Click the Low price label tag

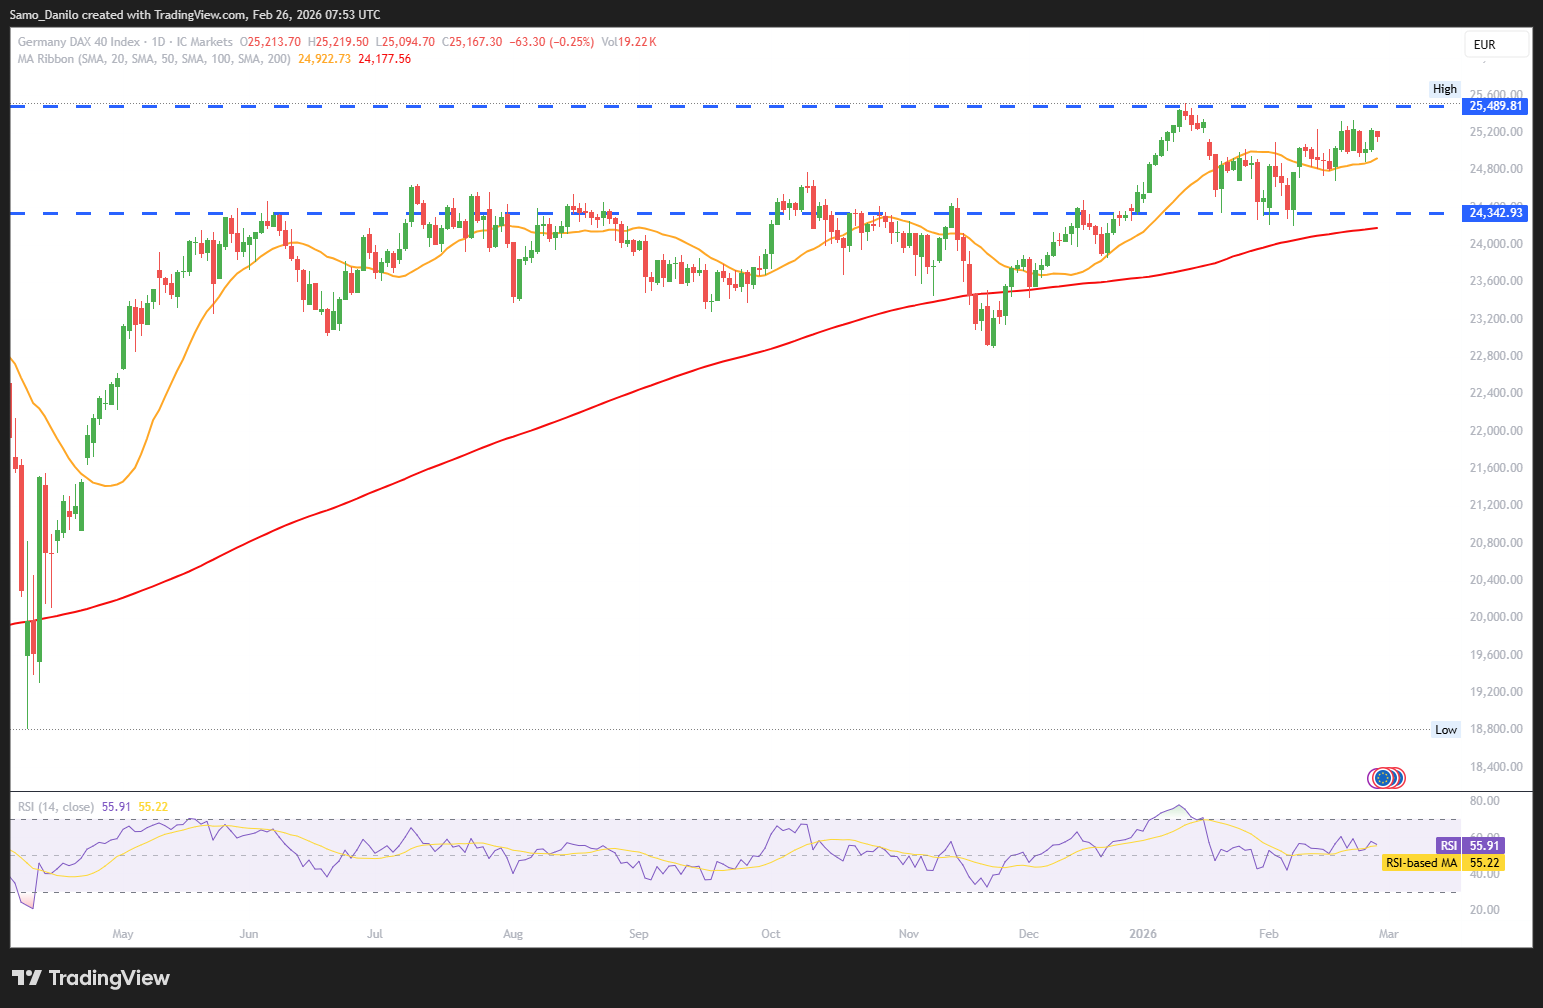pos(1445,730)
